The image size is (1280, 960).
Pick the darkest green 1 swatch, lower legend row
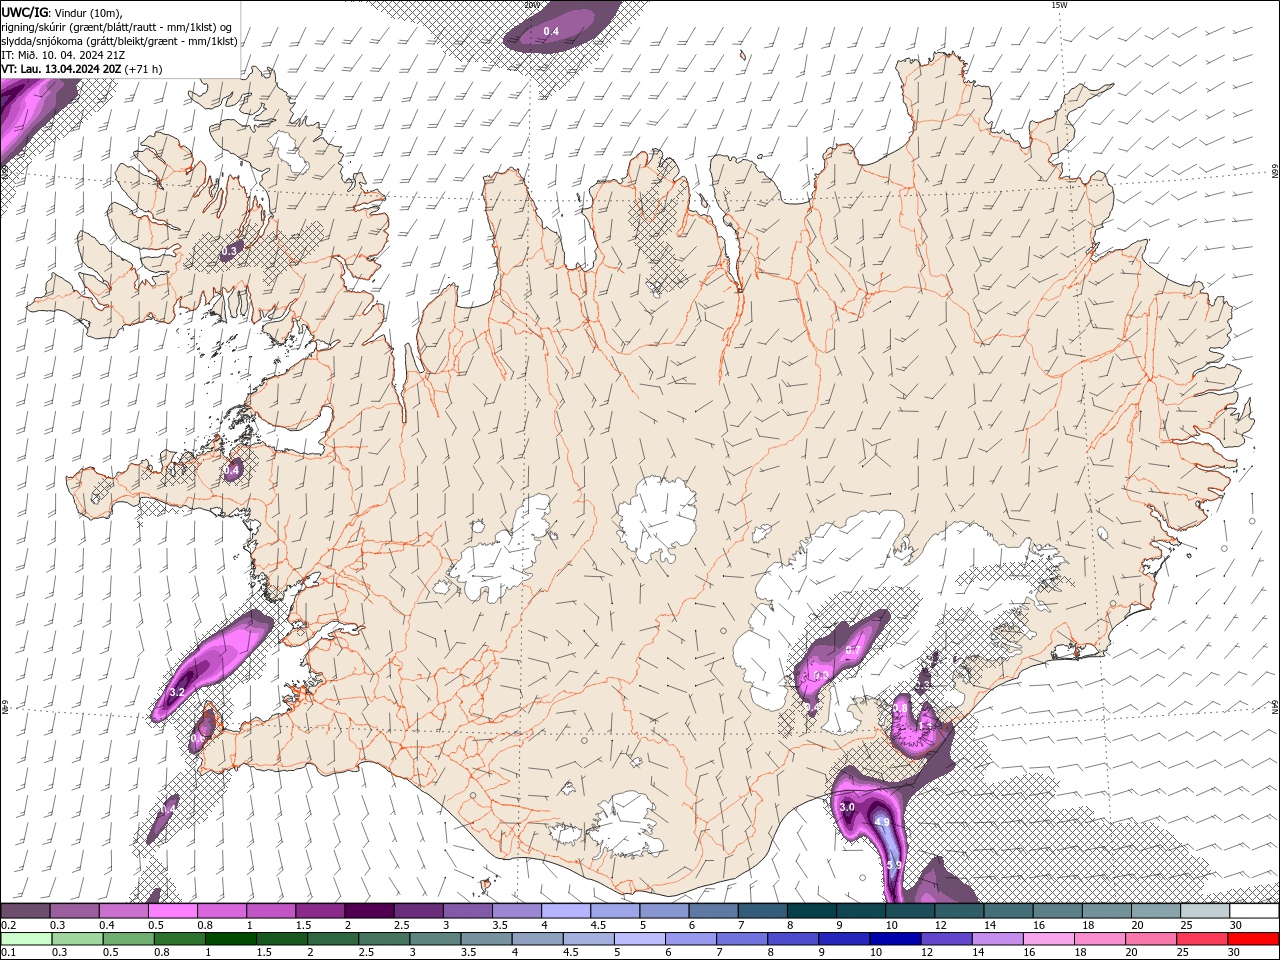tap(230, 939)
